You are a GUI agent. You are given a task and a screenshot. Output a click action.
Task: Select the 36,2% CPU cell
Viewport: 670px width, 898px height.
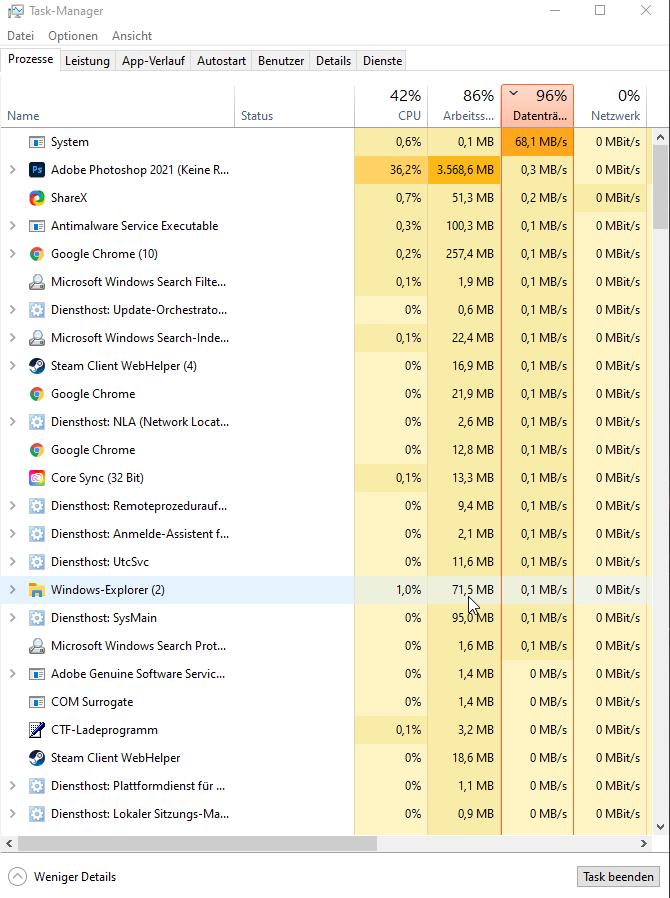click(391, 170)
